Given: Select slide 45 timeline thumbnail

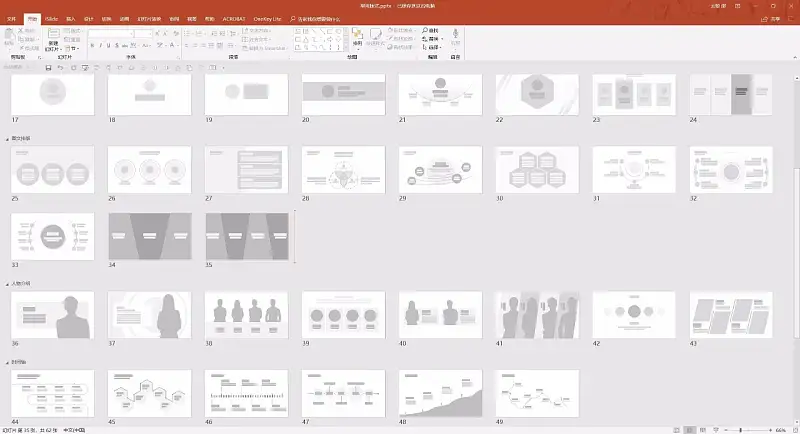Looking at the screenshot, I should [149, 394].
